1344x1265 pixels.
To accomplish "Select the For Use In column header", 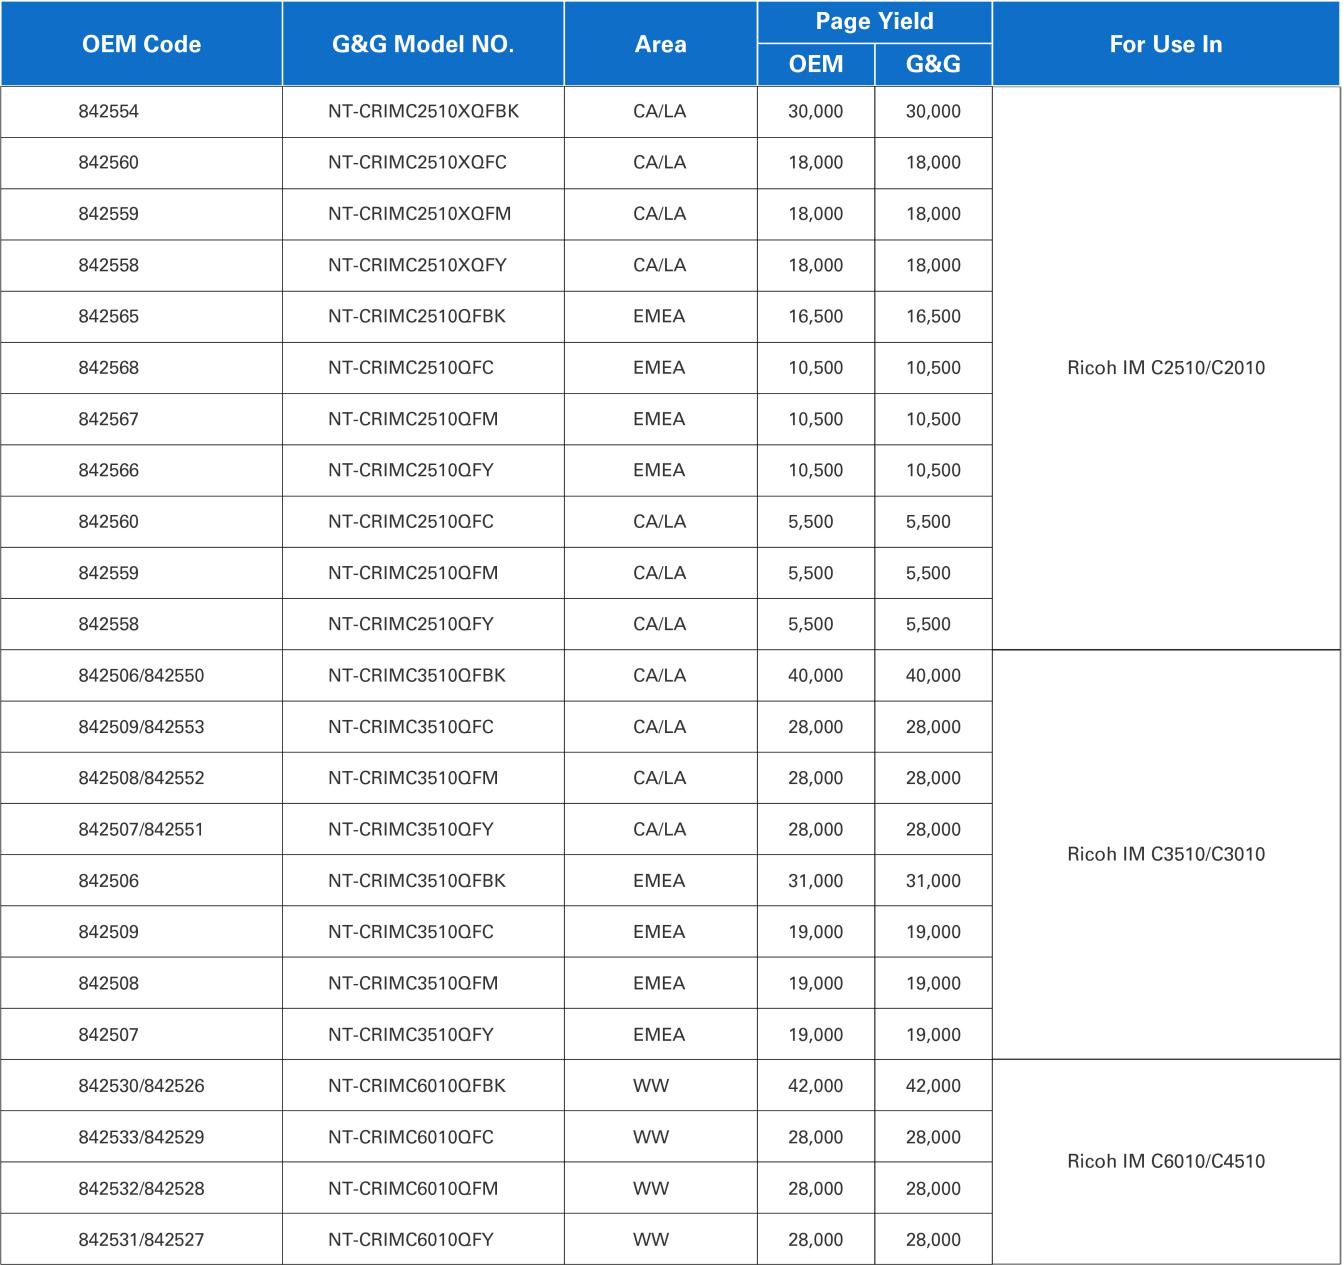I will coord(1166,44).
